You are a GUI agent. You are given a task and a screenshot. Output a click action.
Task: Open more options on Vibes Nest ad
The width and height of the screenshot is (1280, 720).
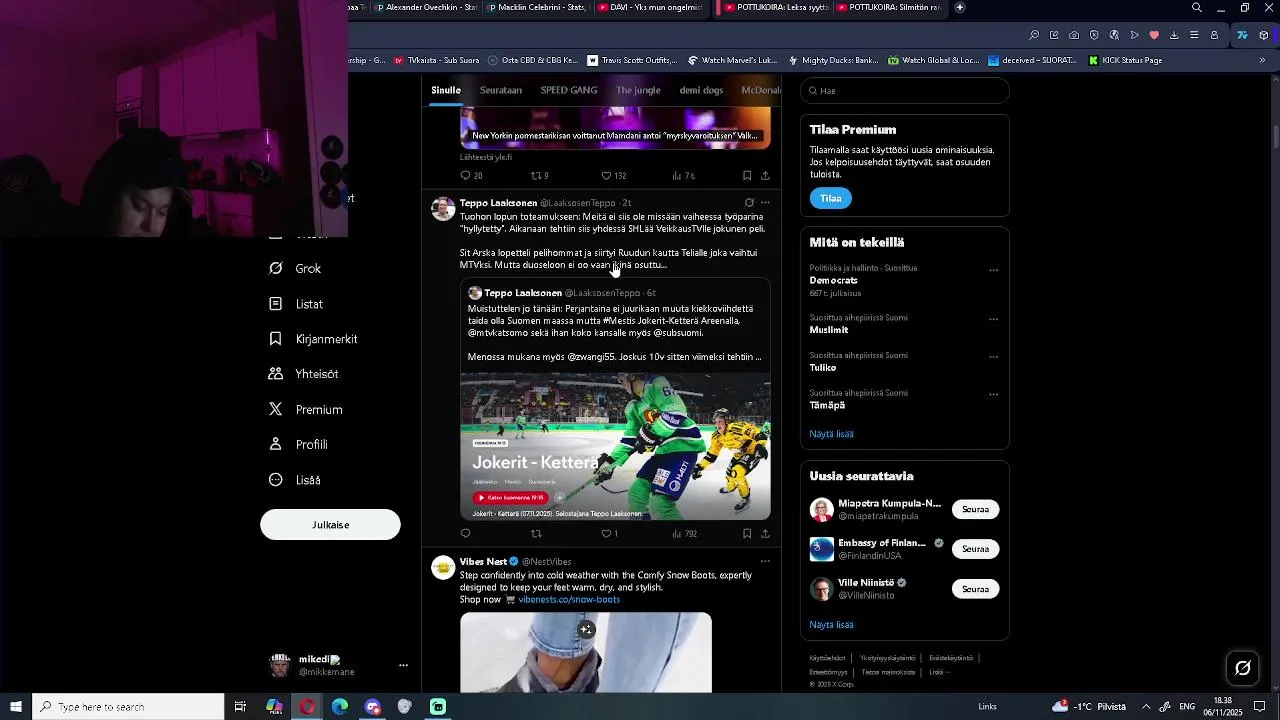(765, 561)
